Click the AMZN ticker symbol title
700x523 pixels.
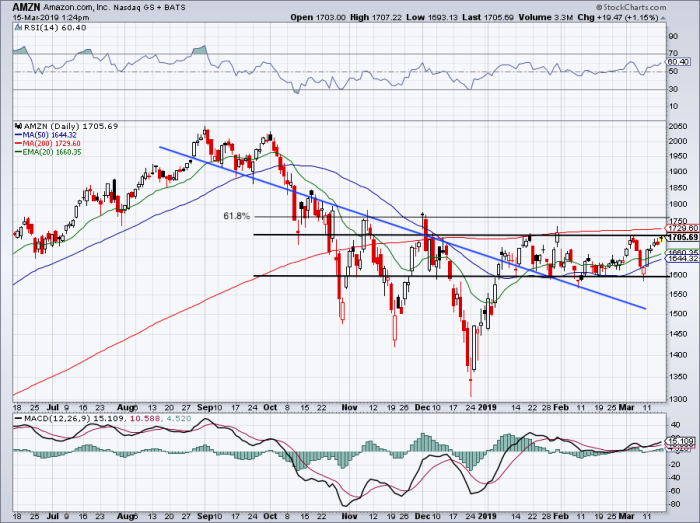[27, 8]
